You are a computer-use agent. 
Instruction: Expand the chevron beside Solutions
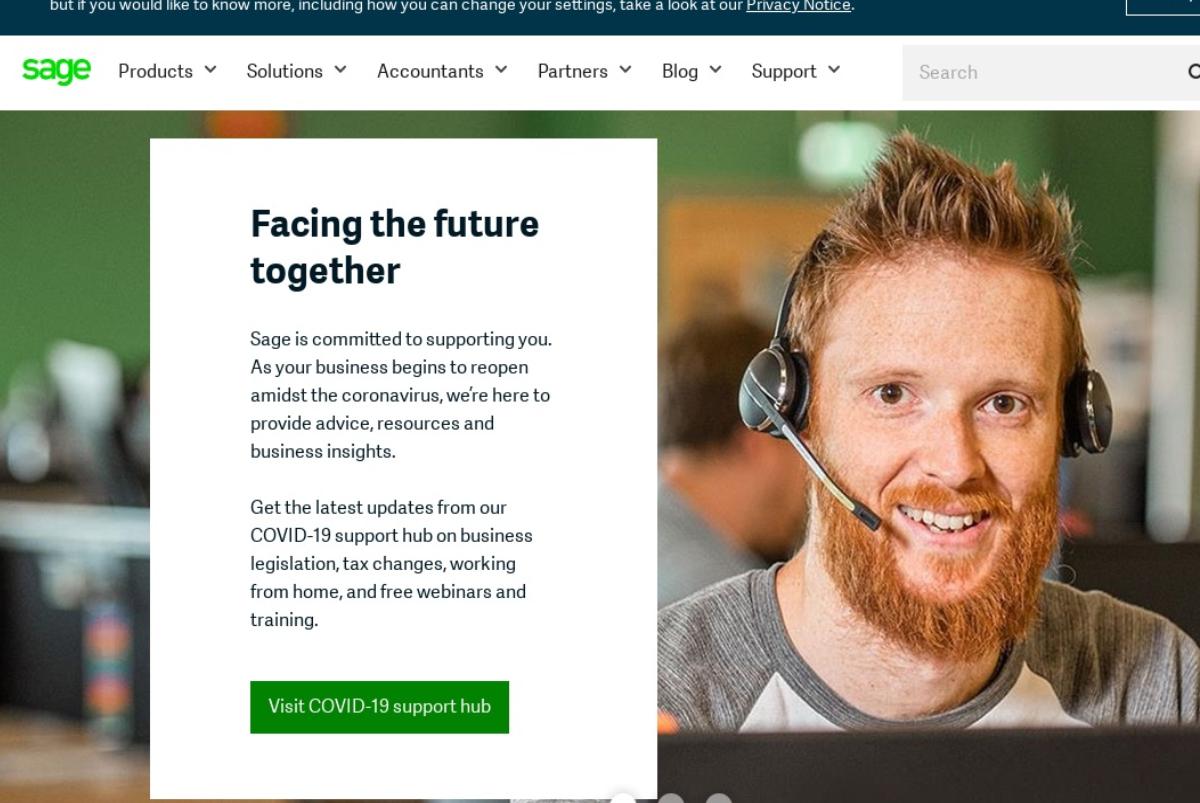pyautogui.click(x=340, y=70)
